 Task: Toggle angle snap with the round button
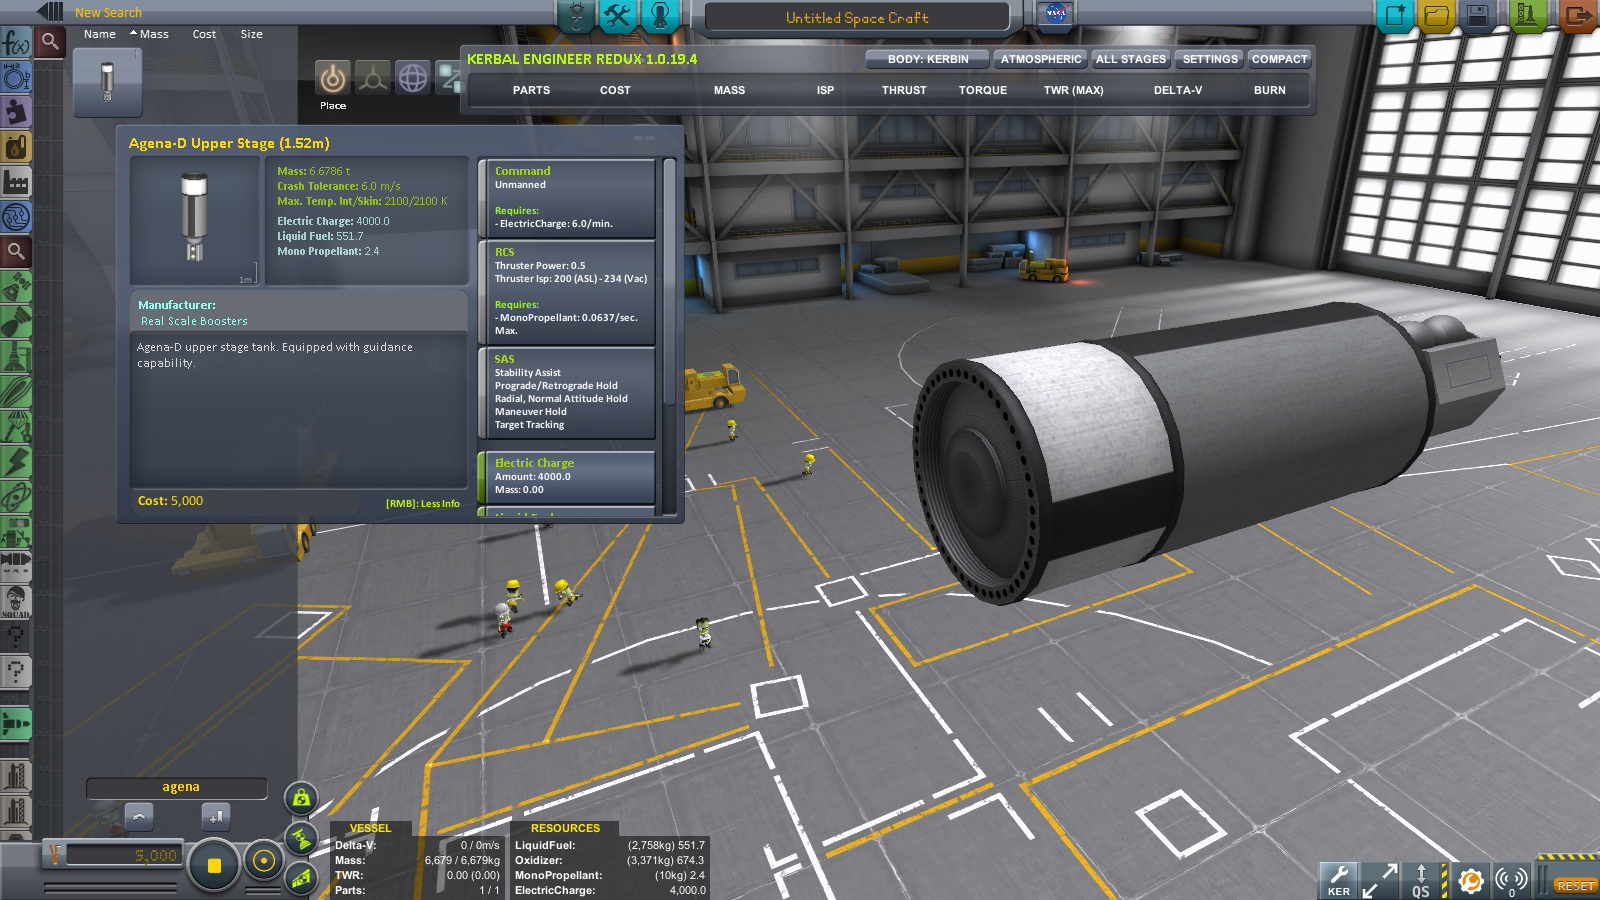[x=264, y=861]
